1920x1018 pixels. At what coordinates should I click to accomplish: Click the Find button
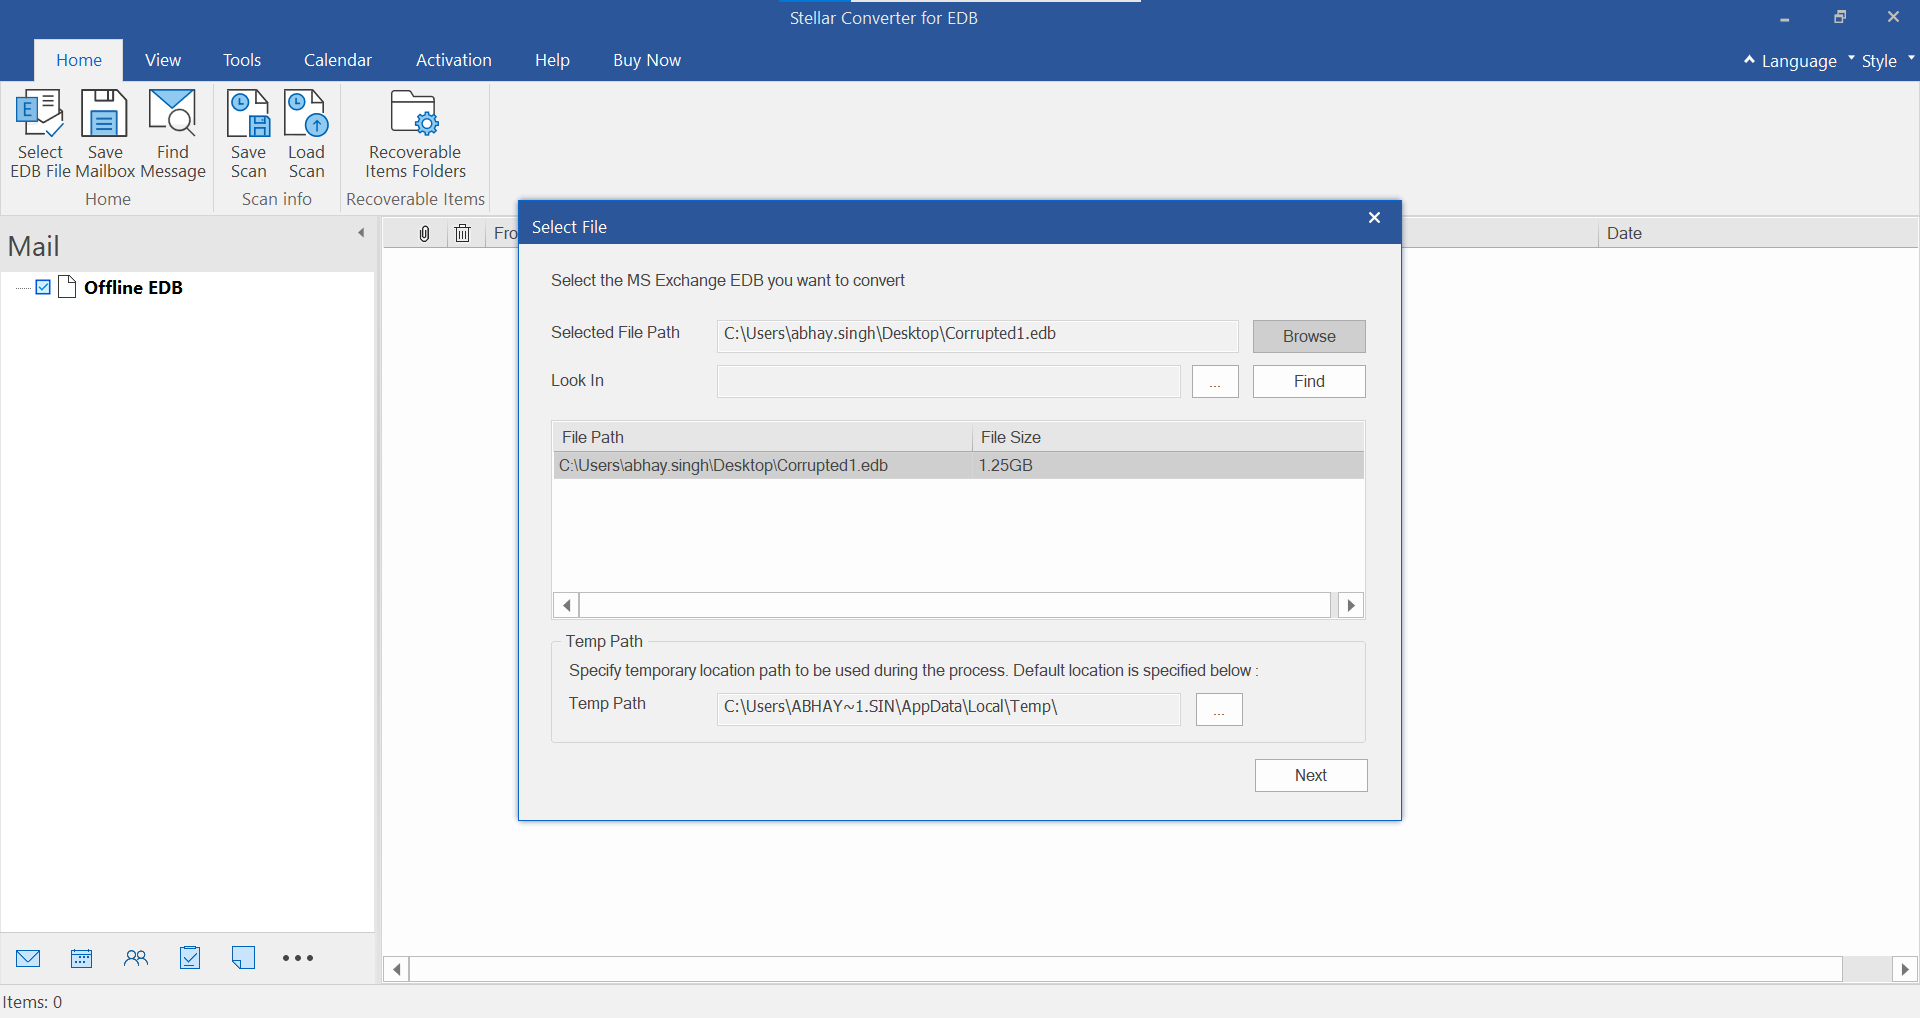[1309, 381]
